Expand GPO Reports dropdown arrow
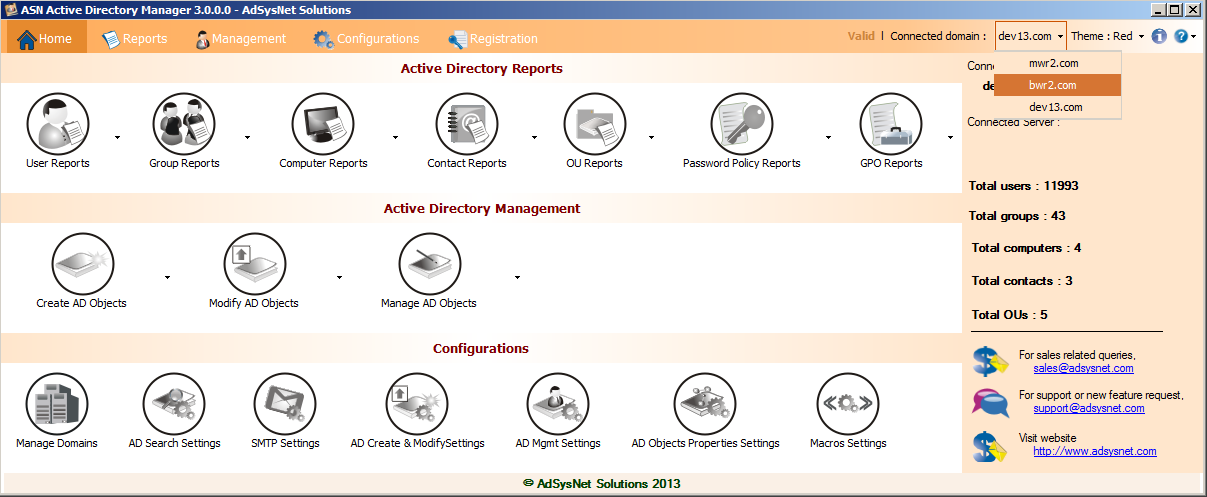 [950, 137]
